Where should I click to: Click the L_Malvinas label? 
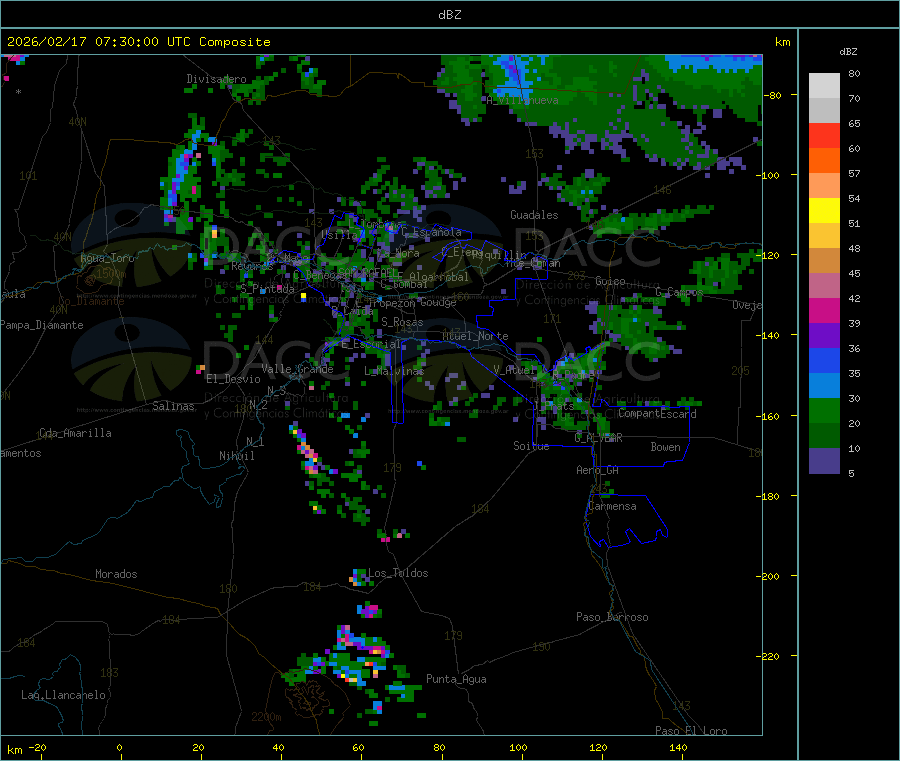[394, 372]
